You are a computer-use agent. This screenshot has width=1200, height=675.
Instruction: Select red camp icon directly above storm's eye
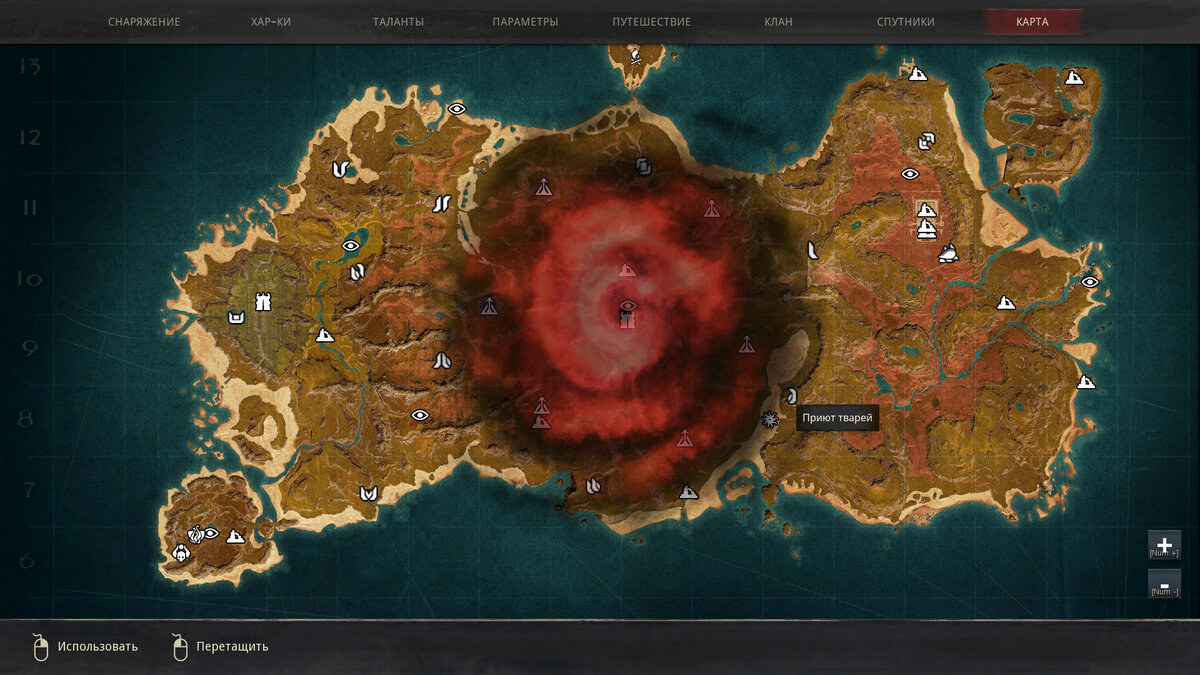[627, 269]
